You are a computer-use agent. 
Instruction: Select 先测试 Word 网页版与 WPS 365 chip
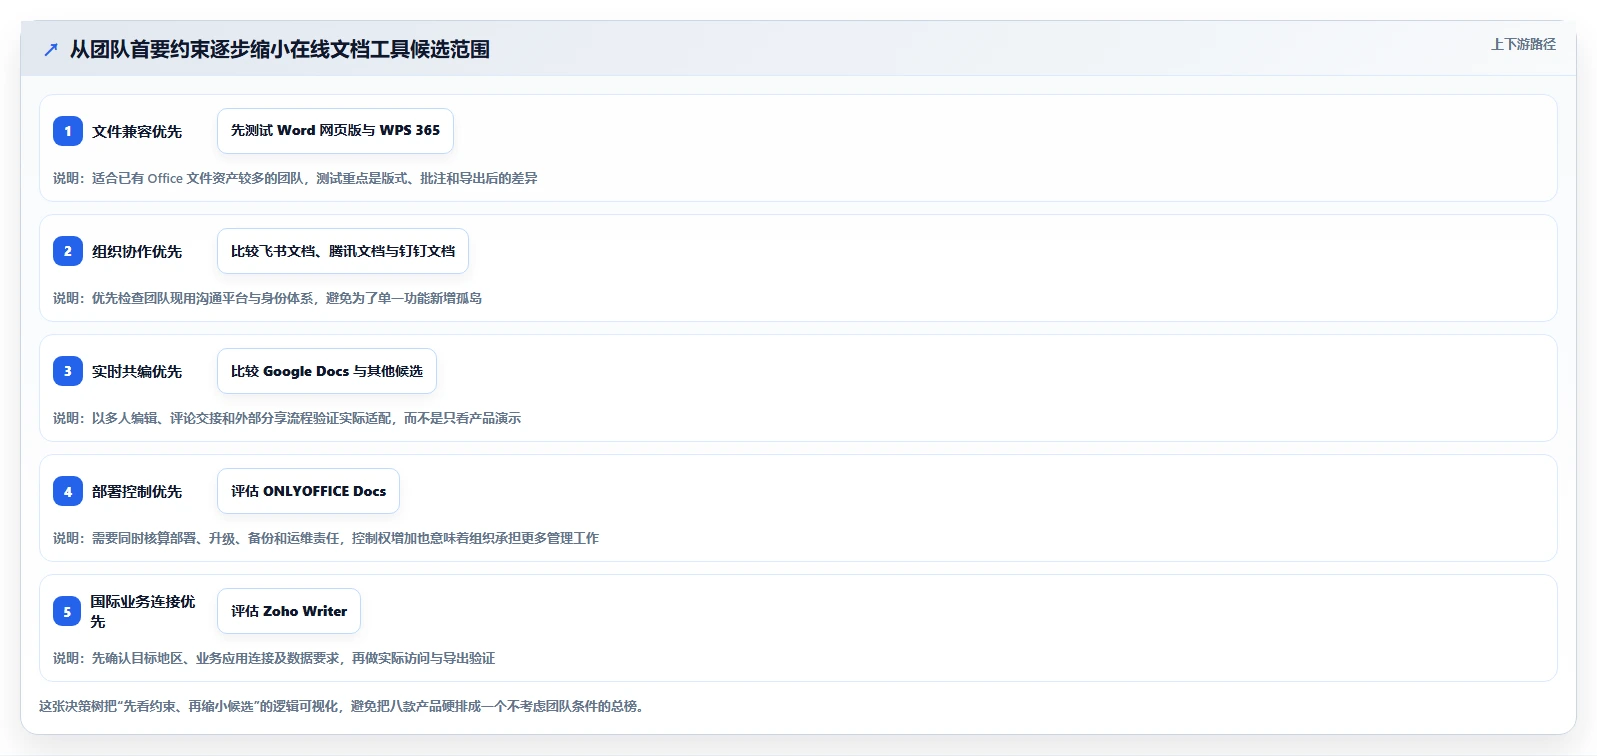pos(335,131)
